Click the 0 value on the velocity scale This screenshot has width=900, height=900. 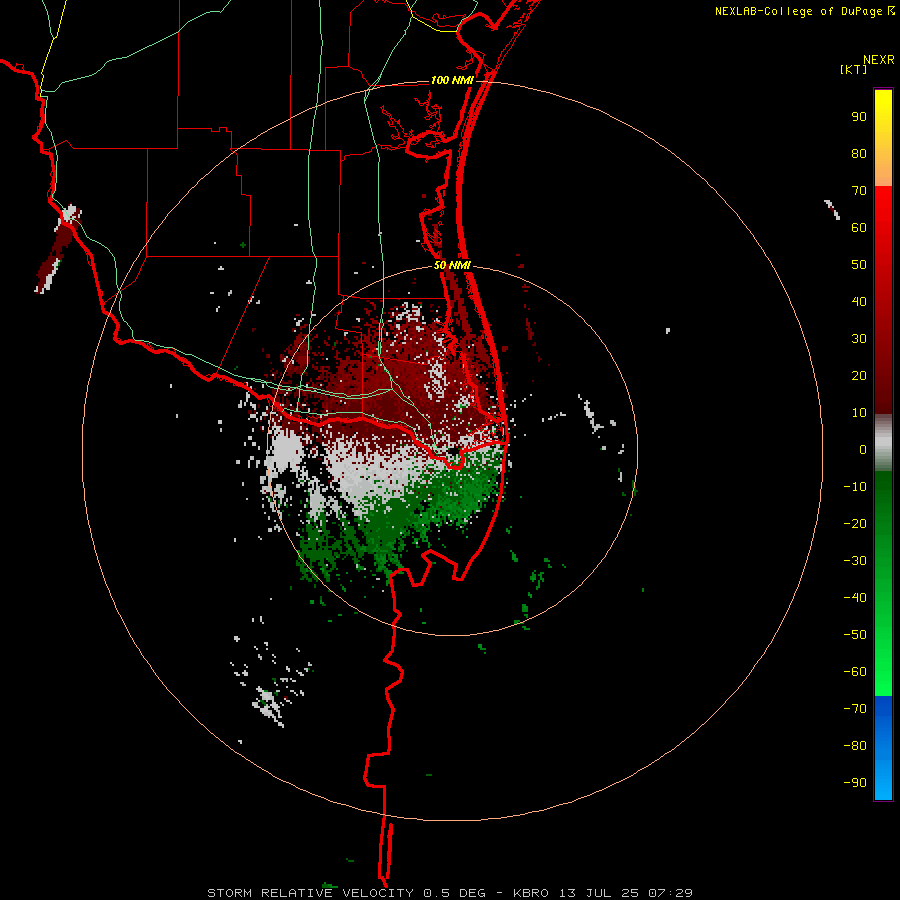pos(863,449)
